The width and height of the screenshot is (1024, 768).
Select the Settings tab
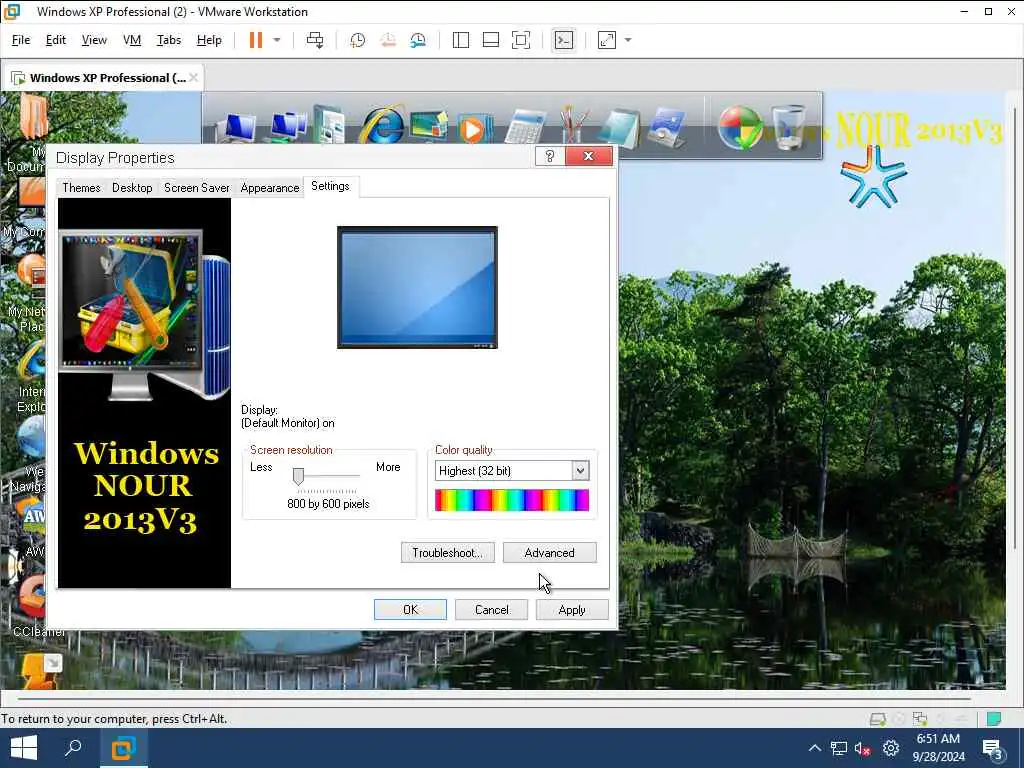click(330, 186)
